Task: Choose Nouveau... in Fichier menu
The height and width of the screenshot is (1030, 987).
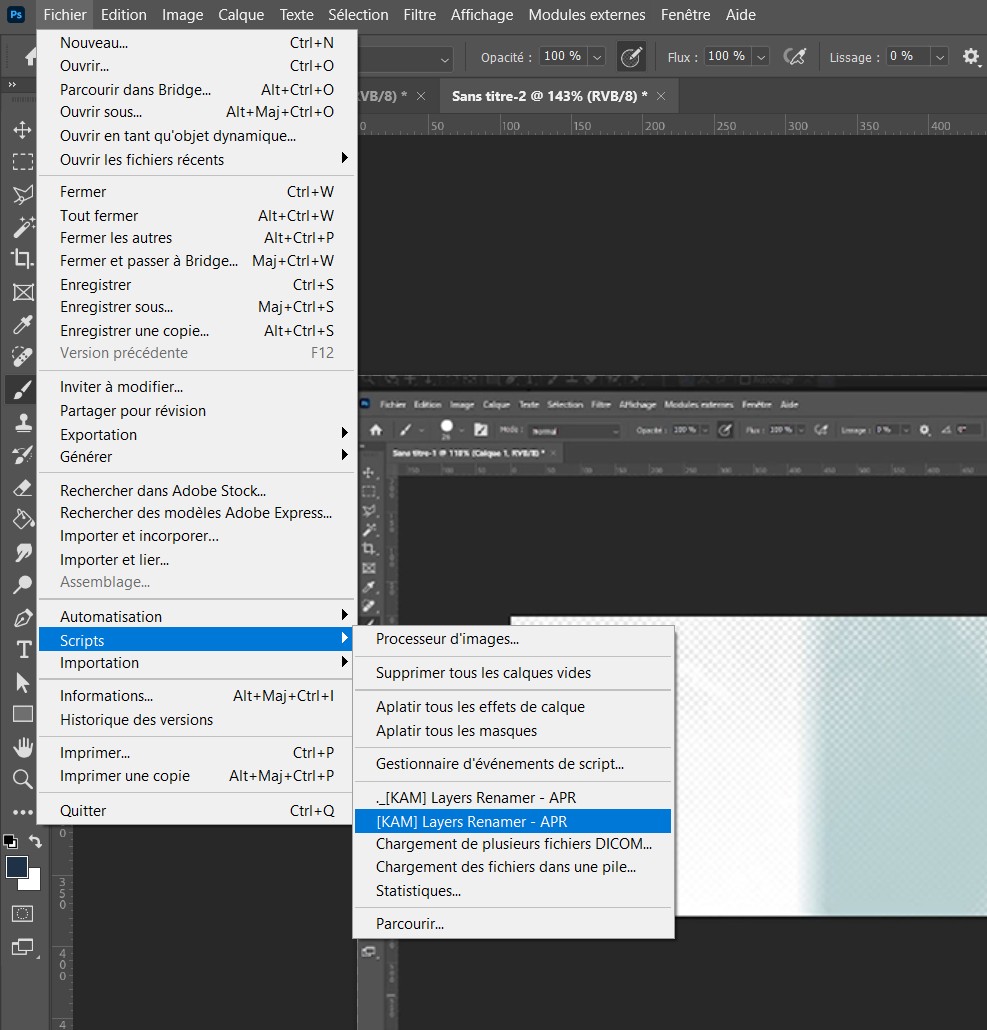Action: pos(196,43)
